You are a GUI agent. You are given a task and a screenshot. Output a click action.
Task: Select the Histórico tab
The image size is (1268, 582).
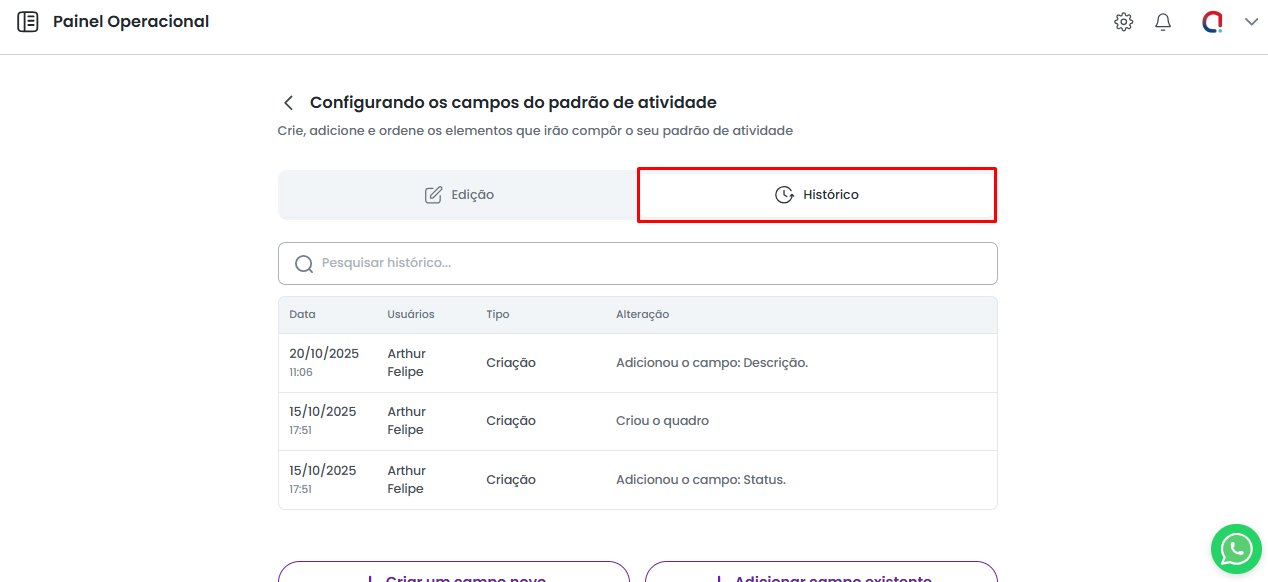(817, 195)
